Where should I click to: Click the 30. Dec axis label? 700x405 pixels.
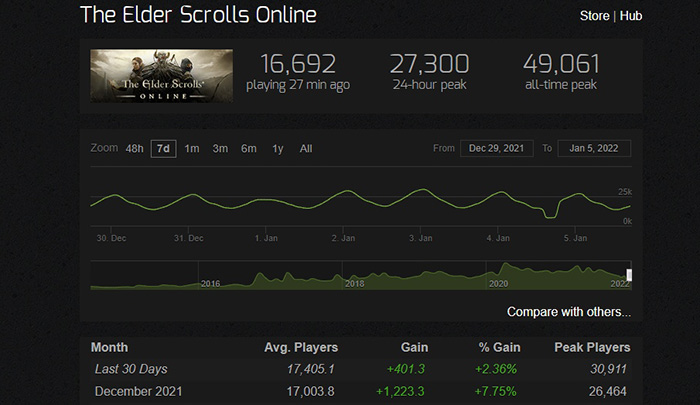111,238
